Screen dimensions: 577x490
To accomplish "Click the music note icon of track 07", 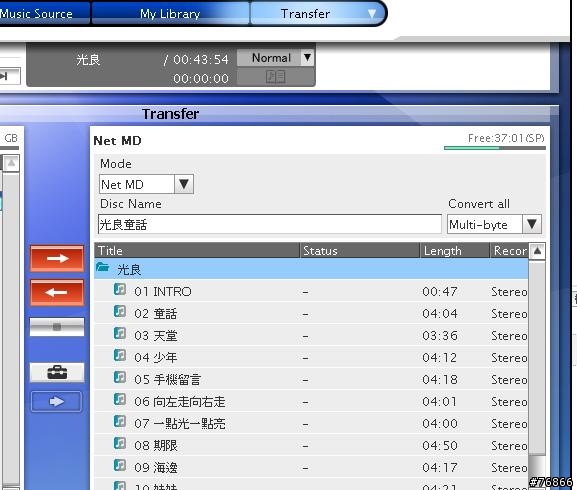I will click(x=120, y=422).
